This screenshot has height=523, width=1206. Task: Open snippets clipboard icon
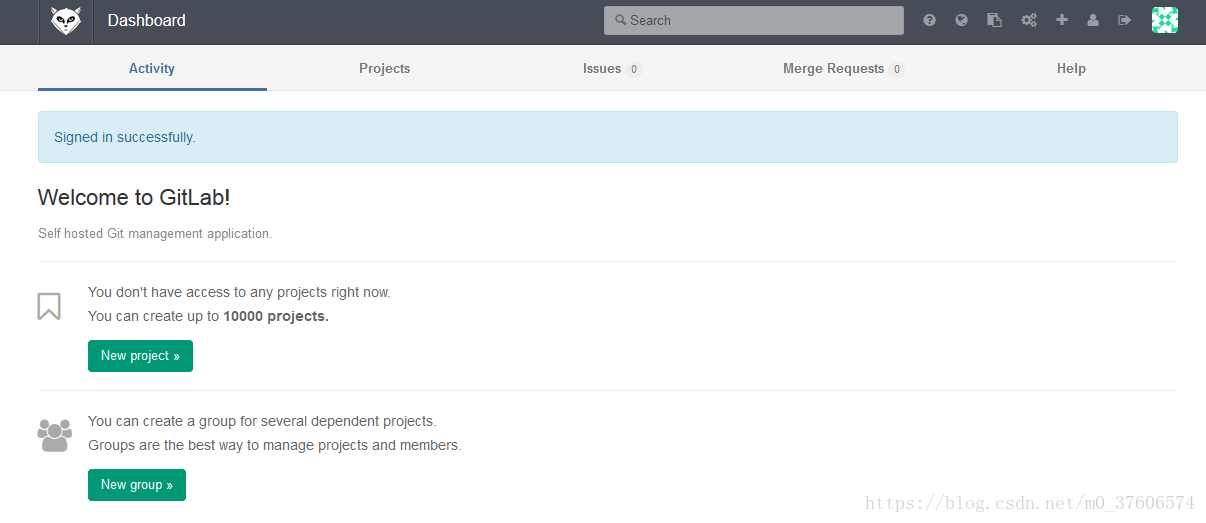(995, 20)
